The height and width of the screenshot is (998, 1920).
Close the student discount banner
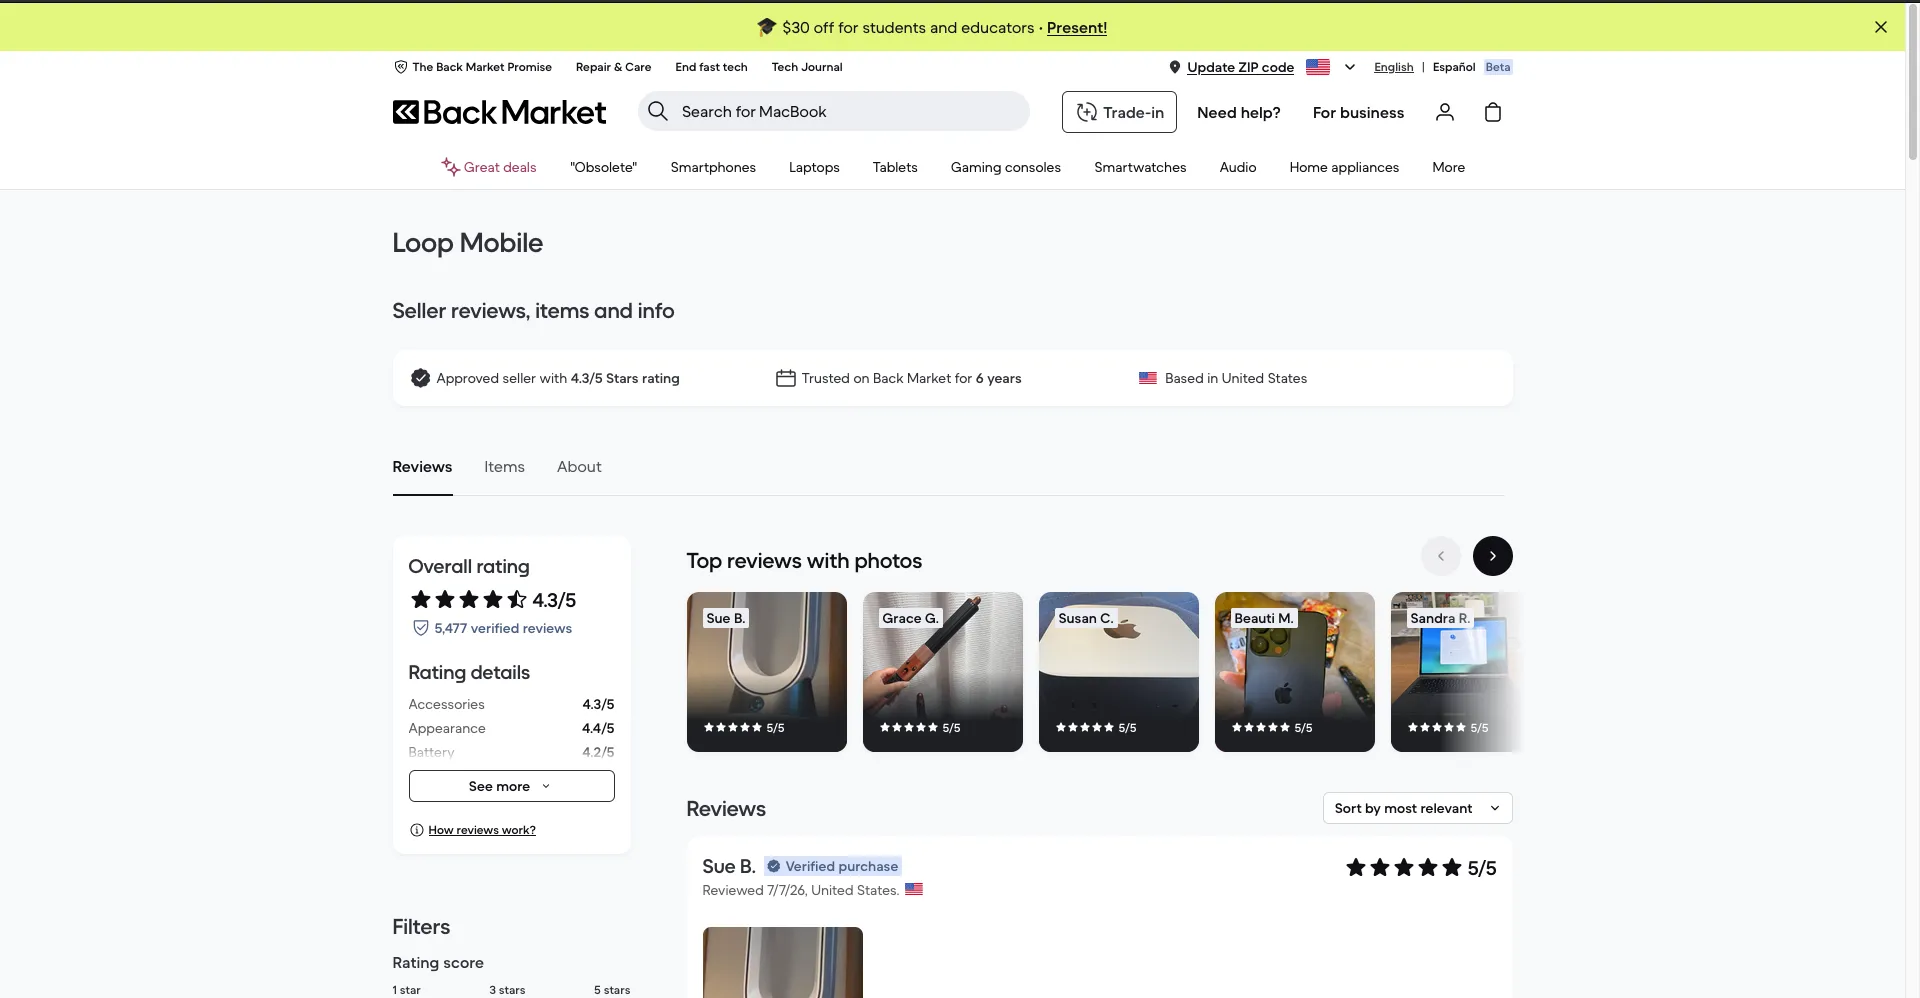click(1880, 27)
